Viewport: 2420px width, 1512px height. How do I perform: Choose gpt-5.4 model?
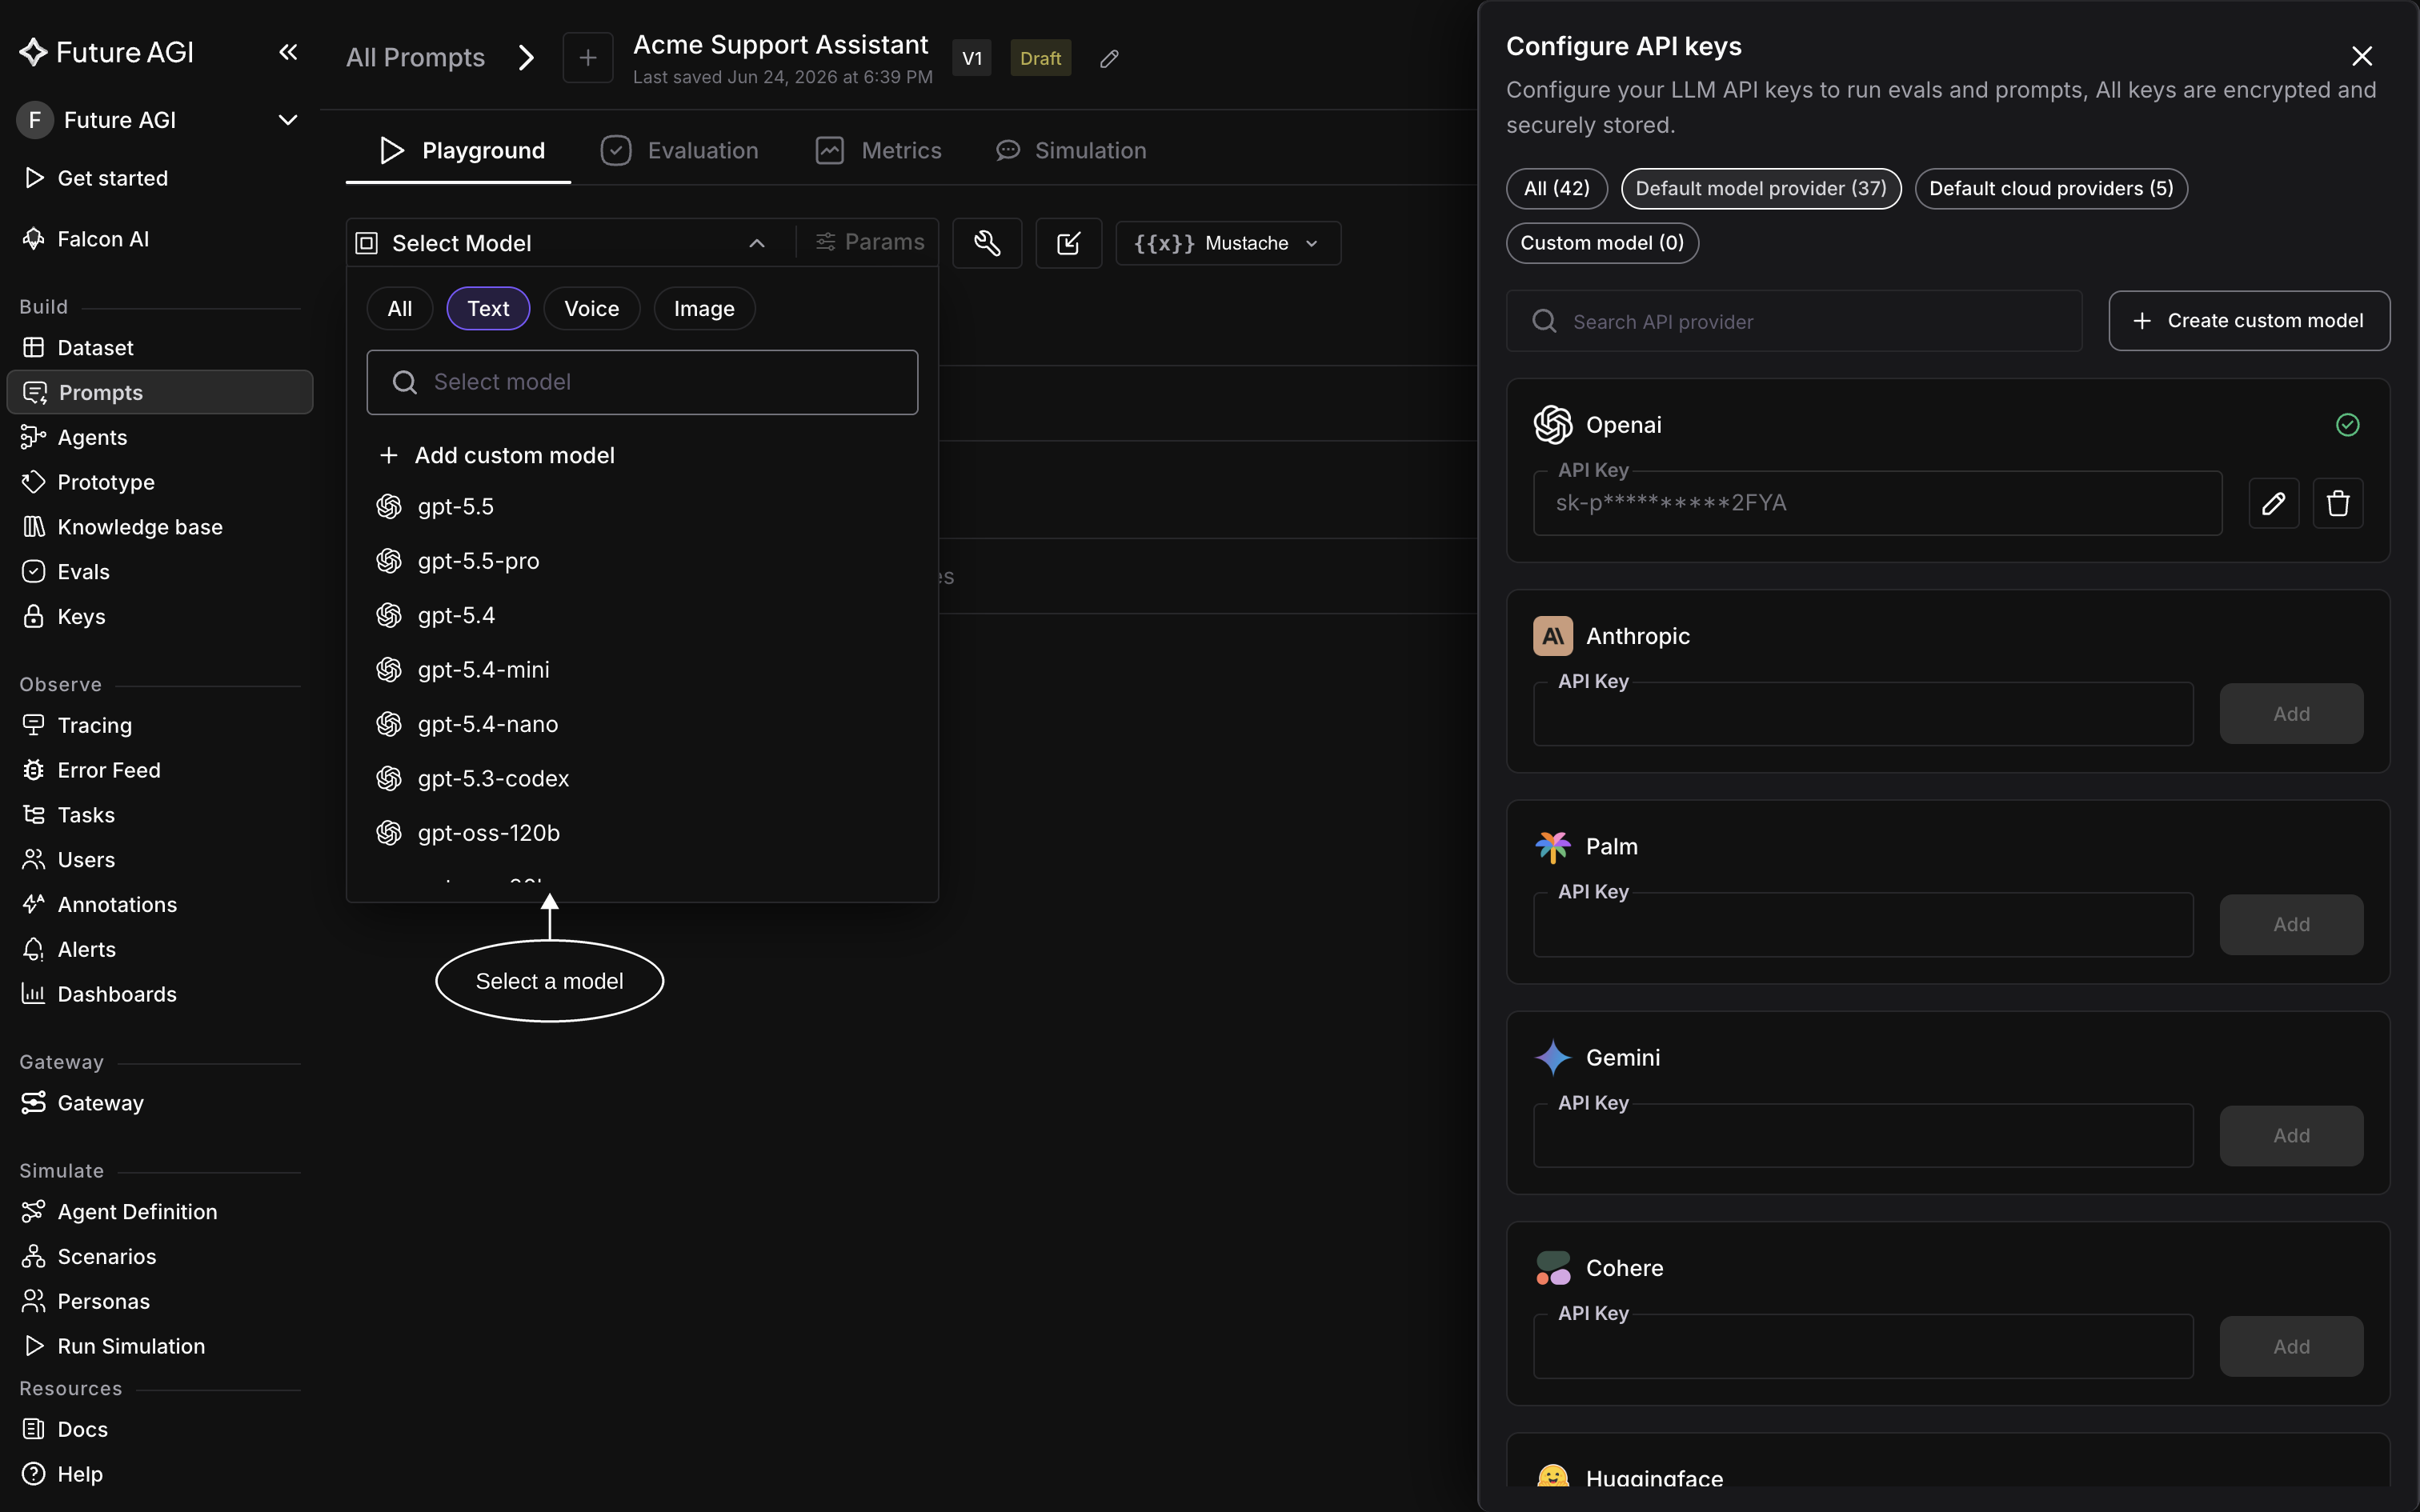tap(642, 615)
